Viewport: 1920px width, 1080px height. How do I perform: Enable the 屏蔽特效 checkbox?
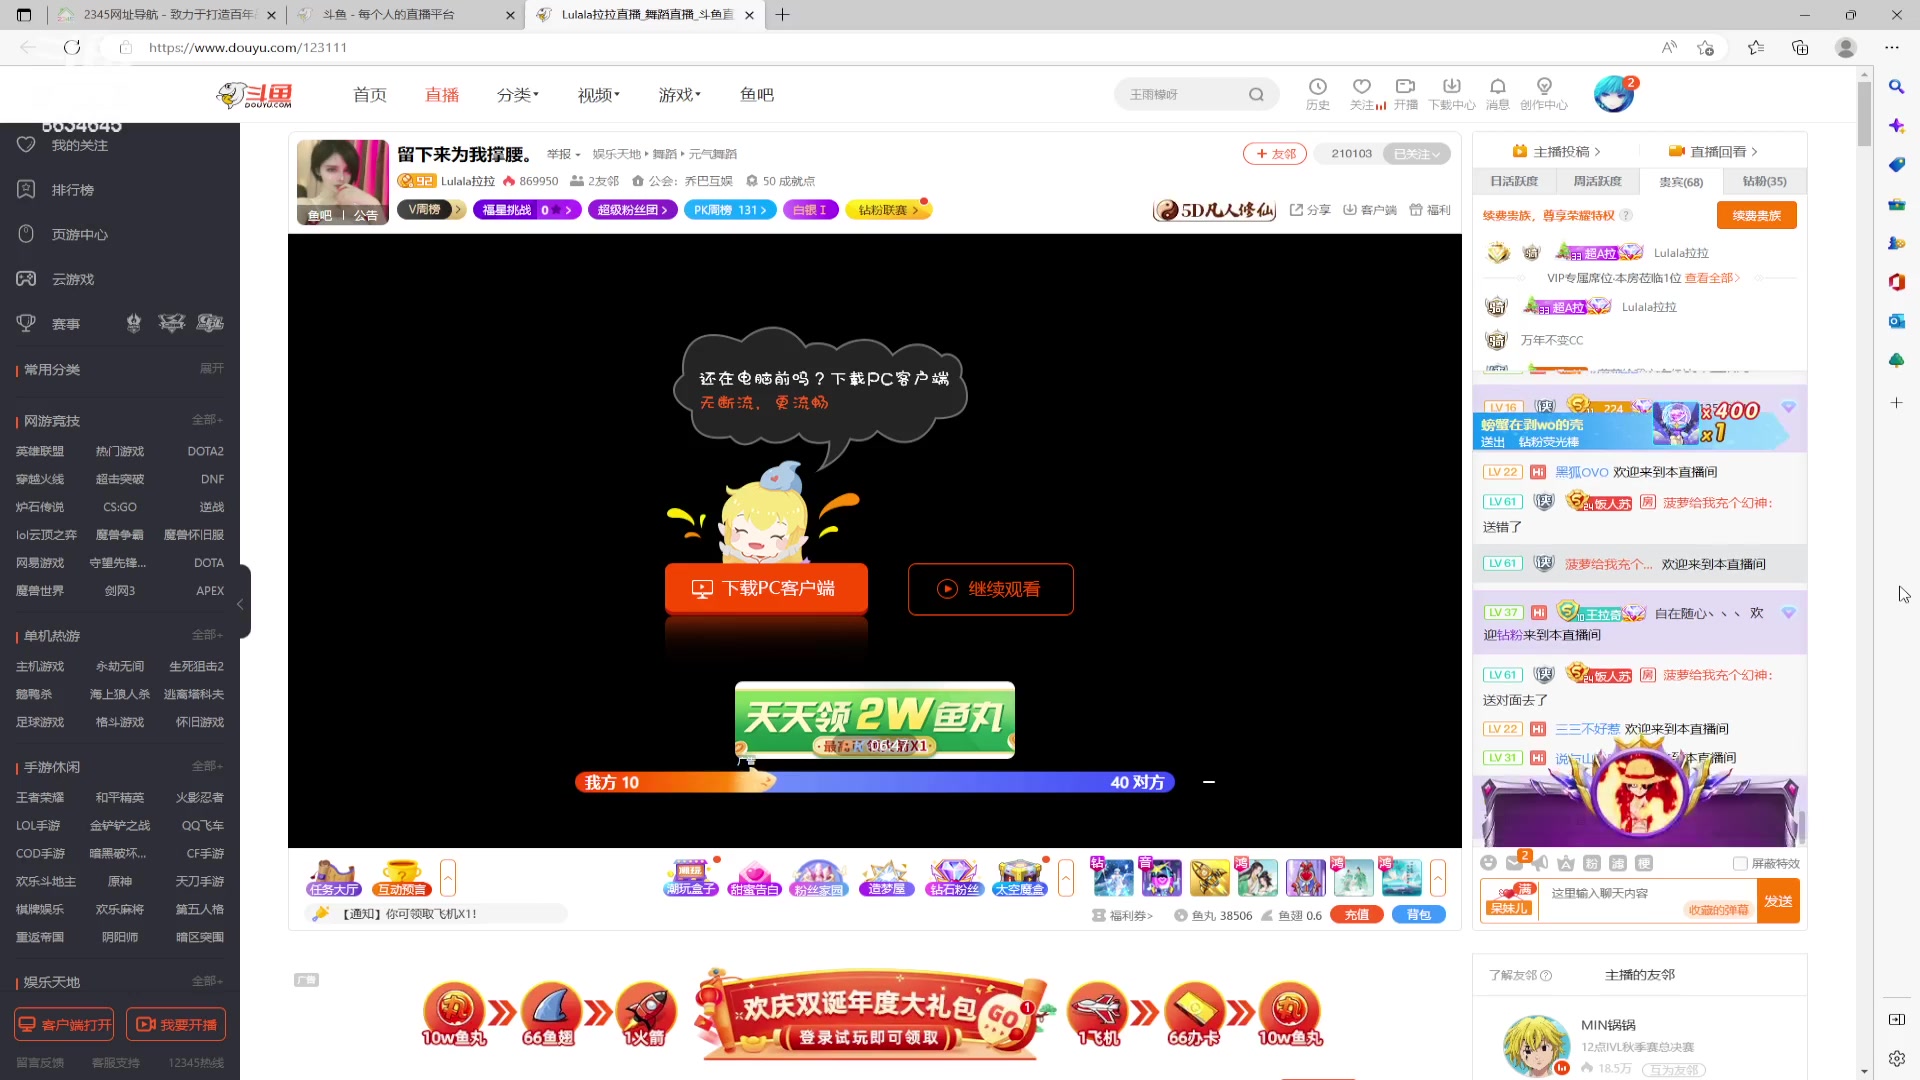[x=1742, y=863]
